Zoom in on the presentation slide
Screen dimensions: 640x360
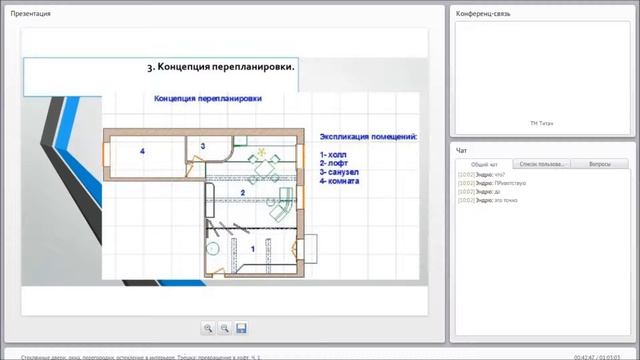[x=208, y=328]
